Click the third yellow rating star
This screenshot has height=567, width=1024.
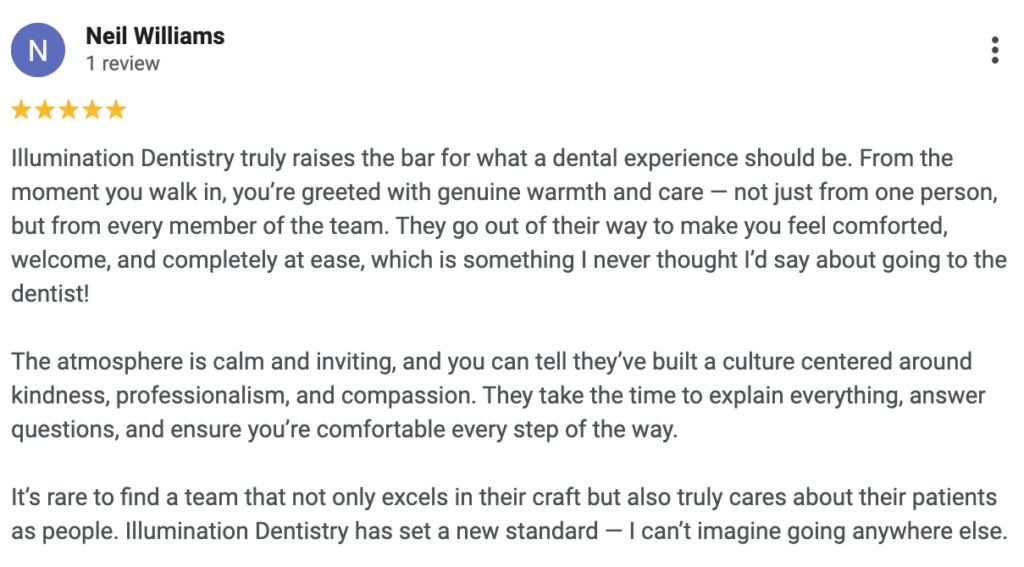point(68,110)
